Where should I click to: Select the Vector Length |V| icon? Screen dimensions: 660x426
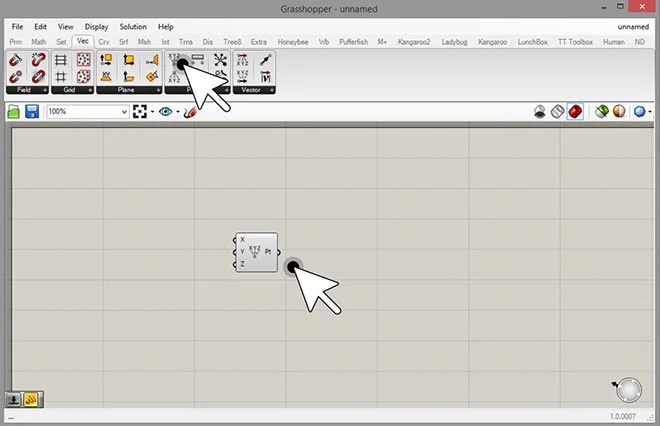pos(265,77)
